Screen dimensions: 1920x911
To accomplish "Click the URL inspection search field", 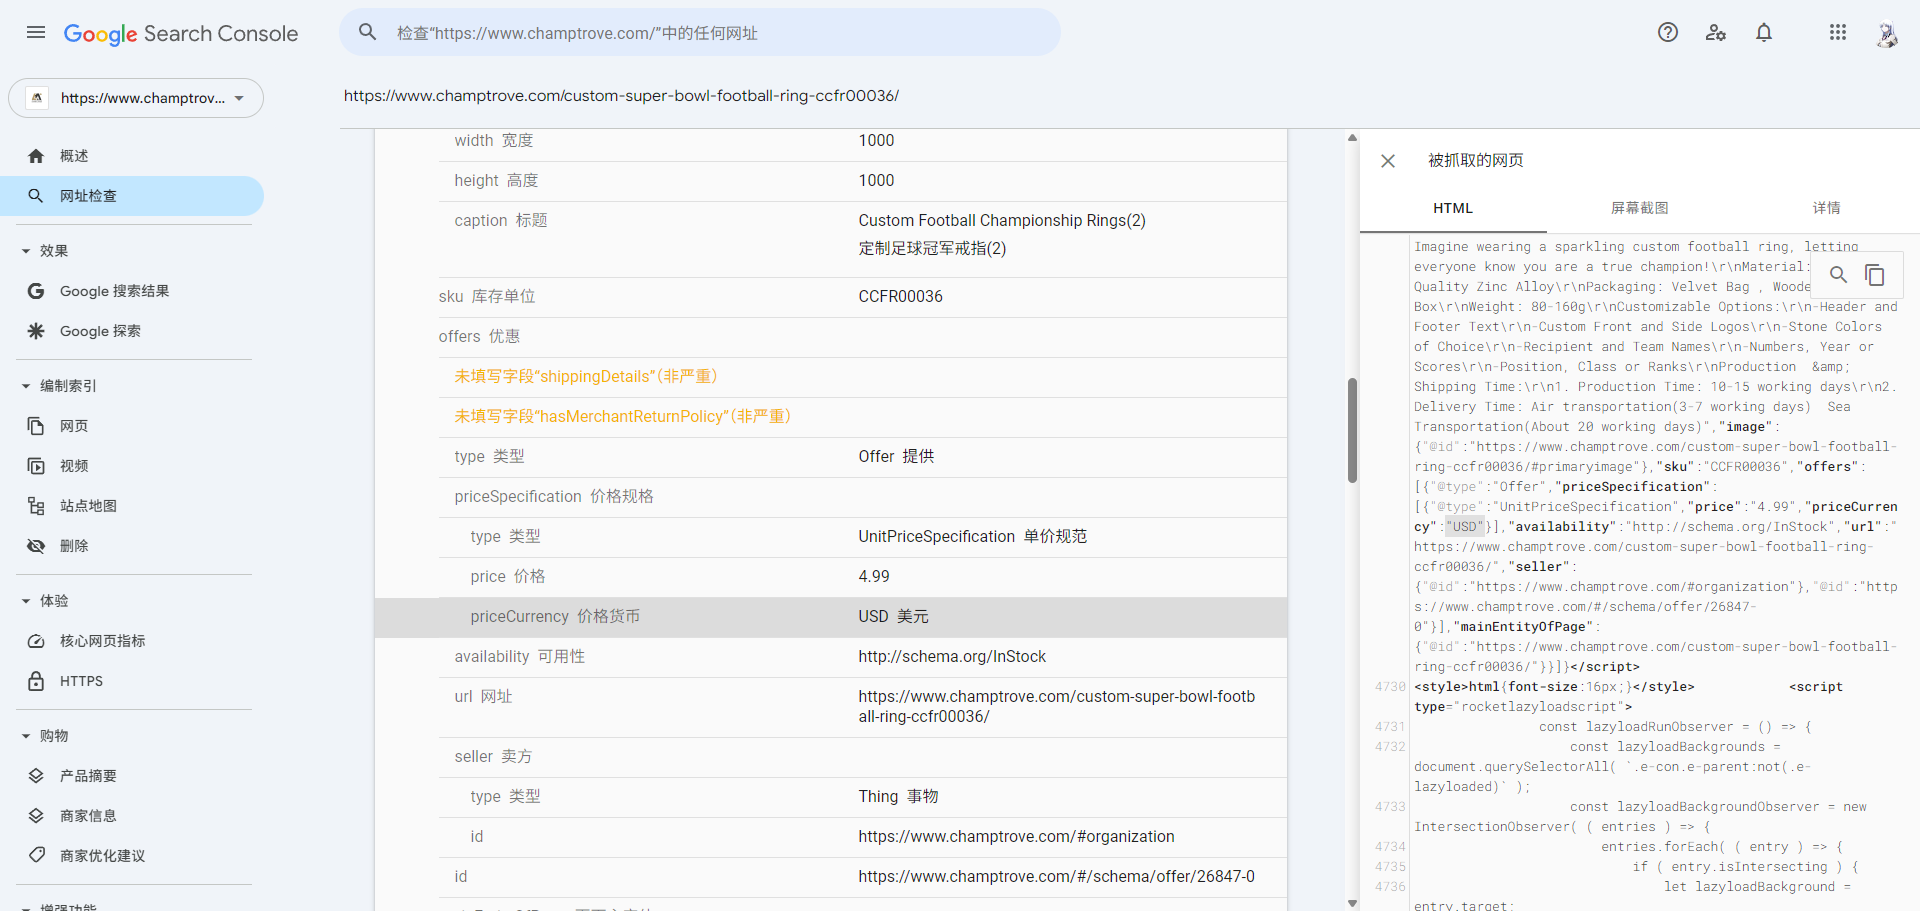I will click(700, 32).
